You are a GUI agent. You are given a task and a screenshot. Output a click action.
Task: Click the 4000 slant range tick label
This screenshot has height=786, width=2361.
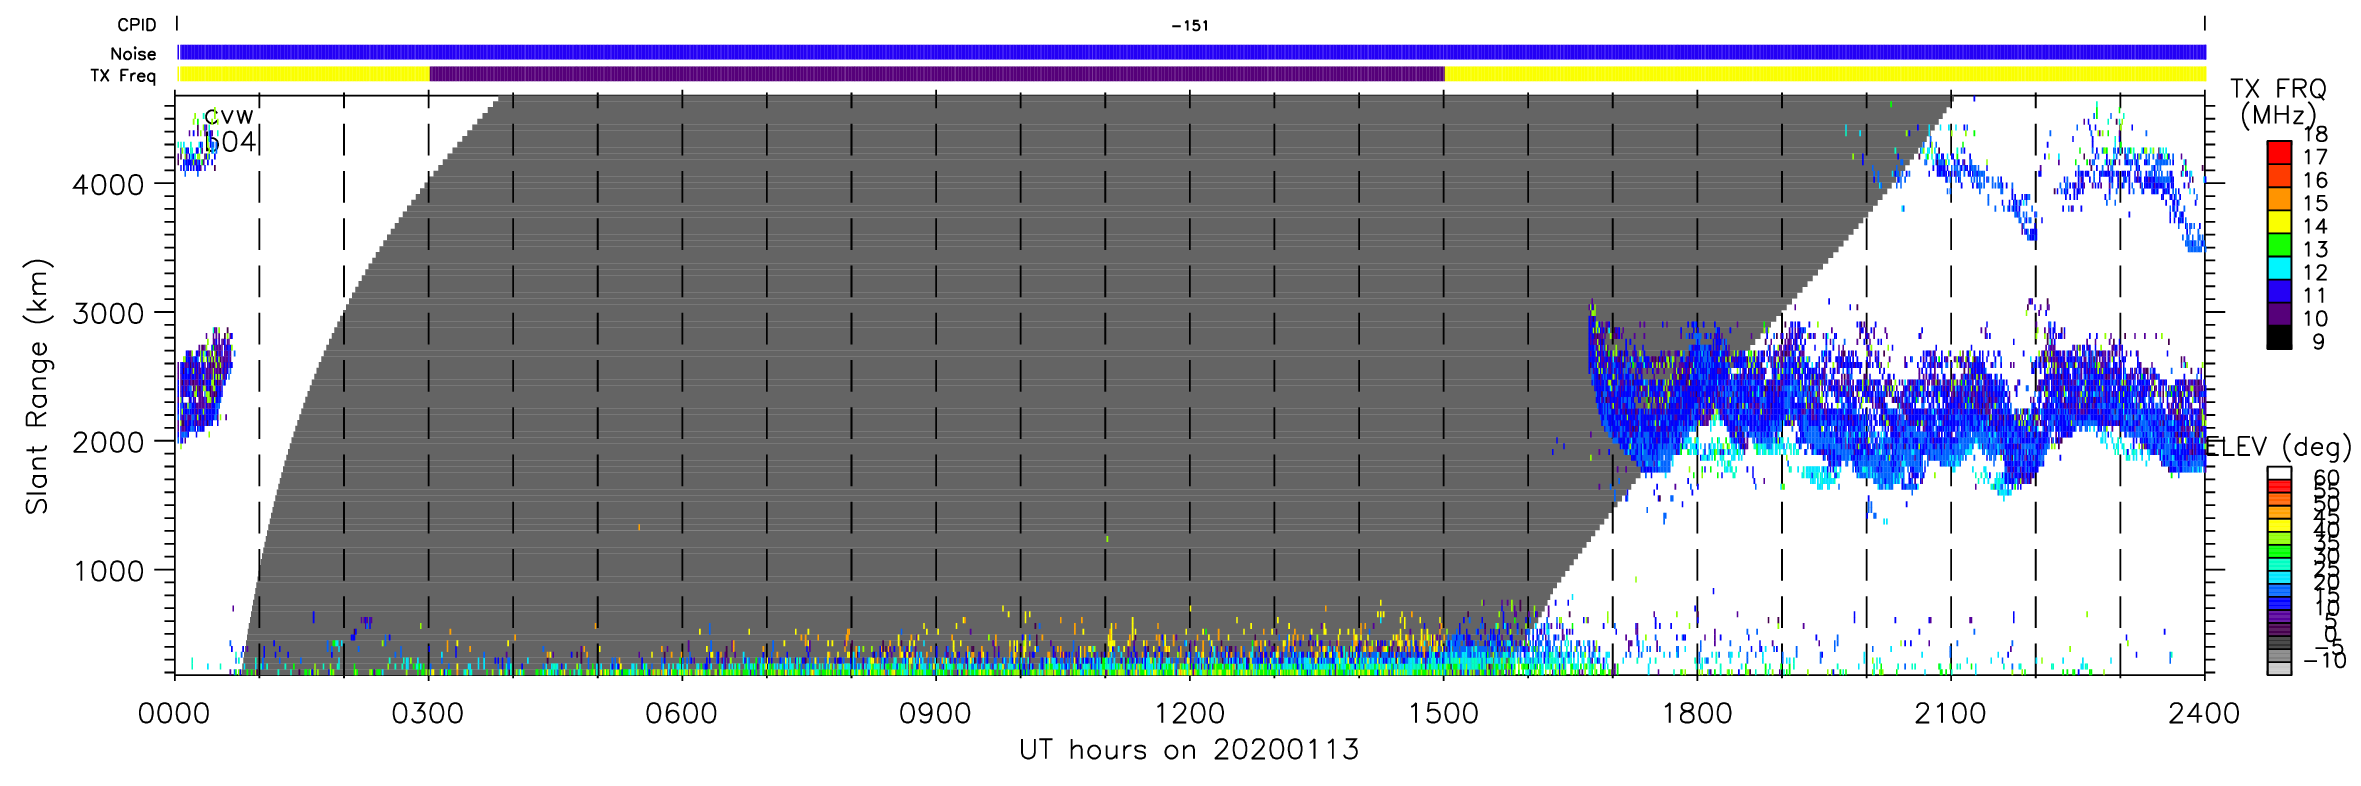108,185
